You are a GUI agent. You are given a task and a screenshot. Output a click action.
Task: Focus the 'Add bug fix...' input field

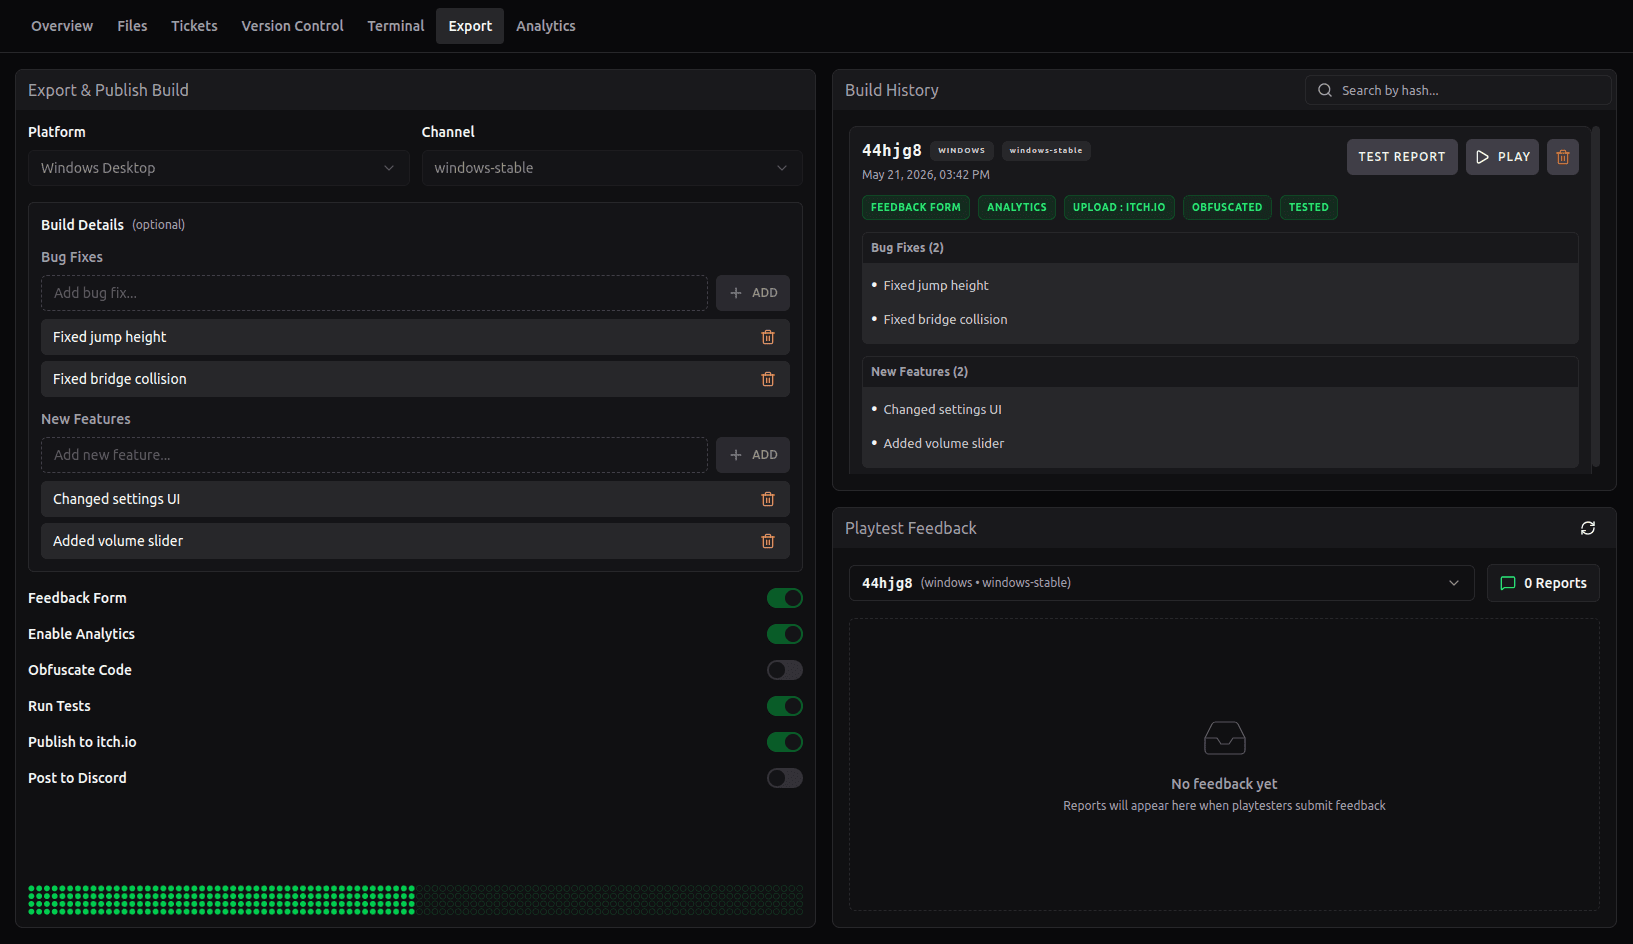tap(374, 293)
